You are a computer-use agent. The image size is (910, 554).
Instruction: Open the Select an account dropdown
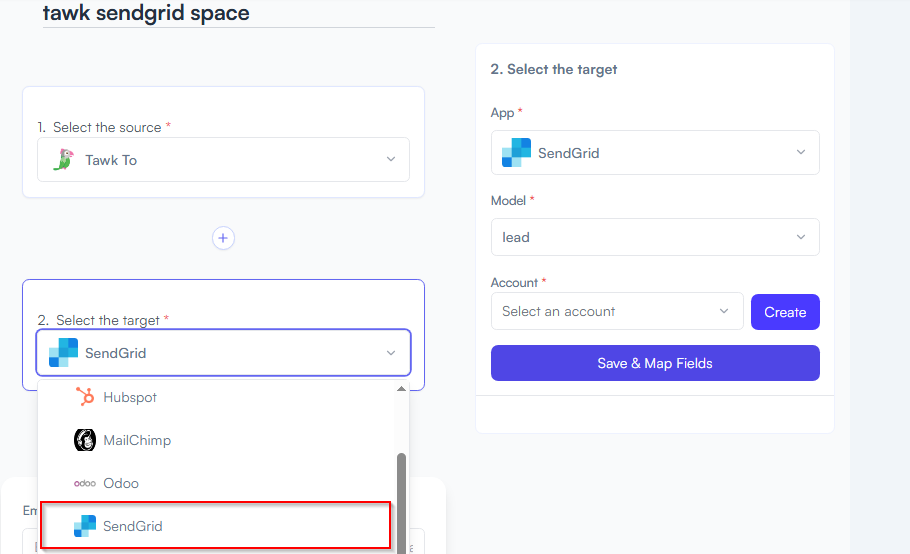point(617,312)
